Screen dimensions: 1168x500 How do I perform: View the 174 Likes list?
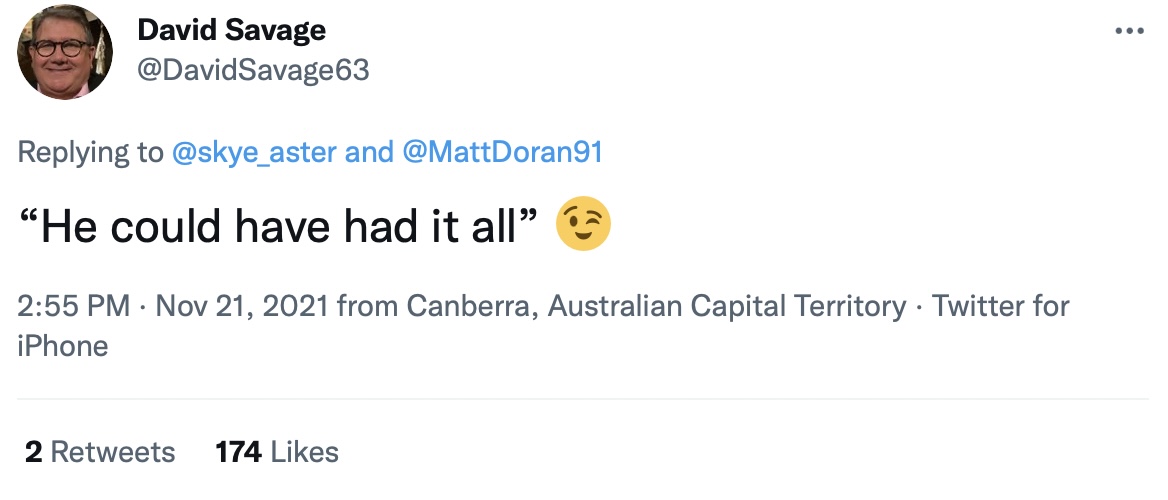click(x=277, y=452)
